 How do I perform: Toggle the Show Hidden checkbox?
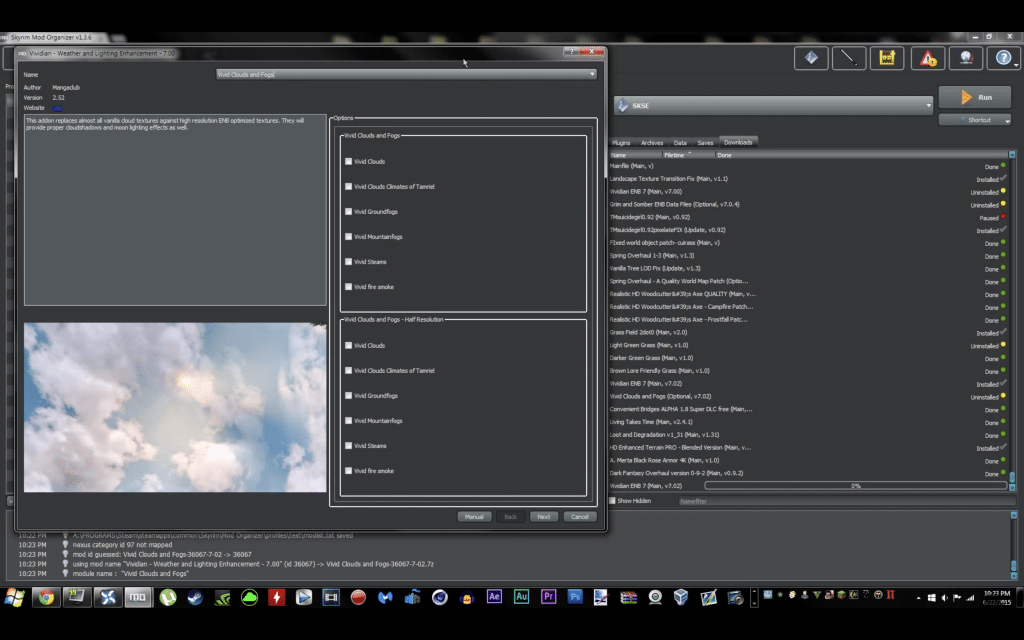point(613,501)
